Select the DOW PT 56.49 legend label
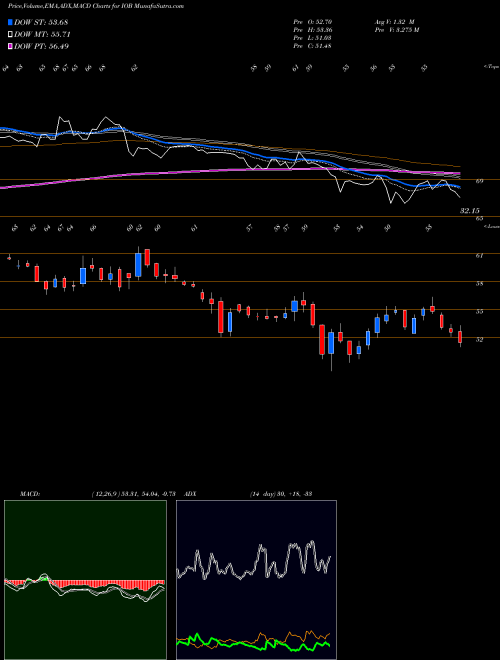500x660 pixels. pyautogui.click(x=41, y=46)
